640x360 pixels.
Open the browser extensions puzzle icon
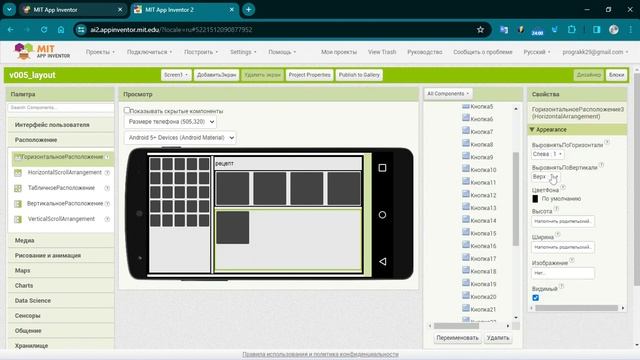click(x=572, y=29)
